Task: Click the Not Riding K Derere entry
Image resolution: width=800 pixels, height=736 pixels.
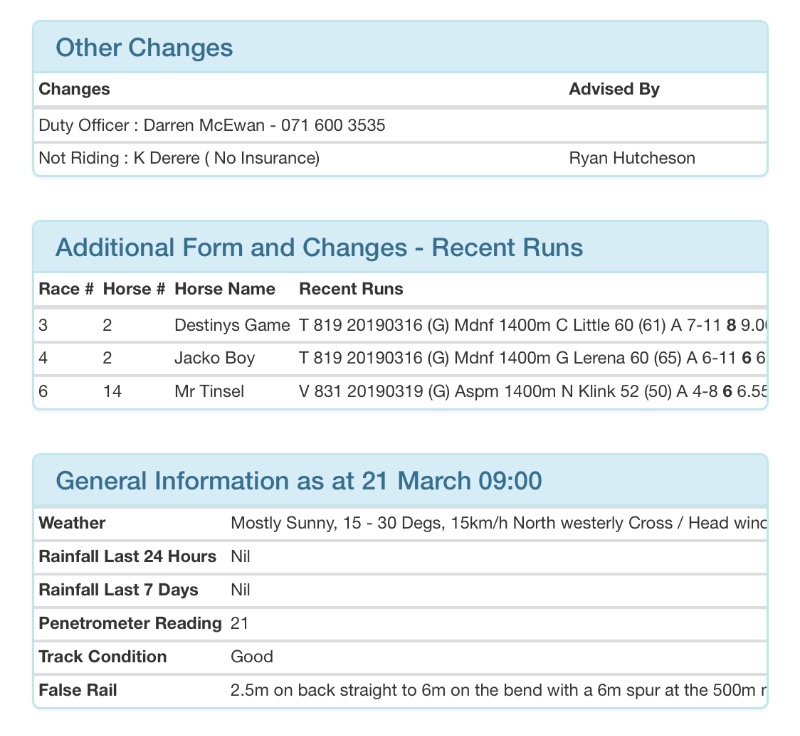Action: 179,158
